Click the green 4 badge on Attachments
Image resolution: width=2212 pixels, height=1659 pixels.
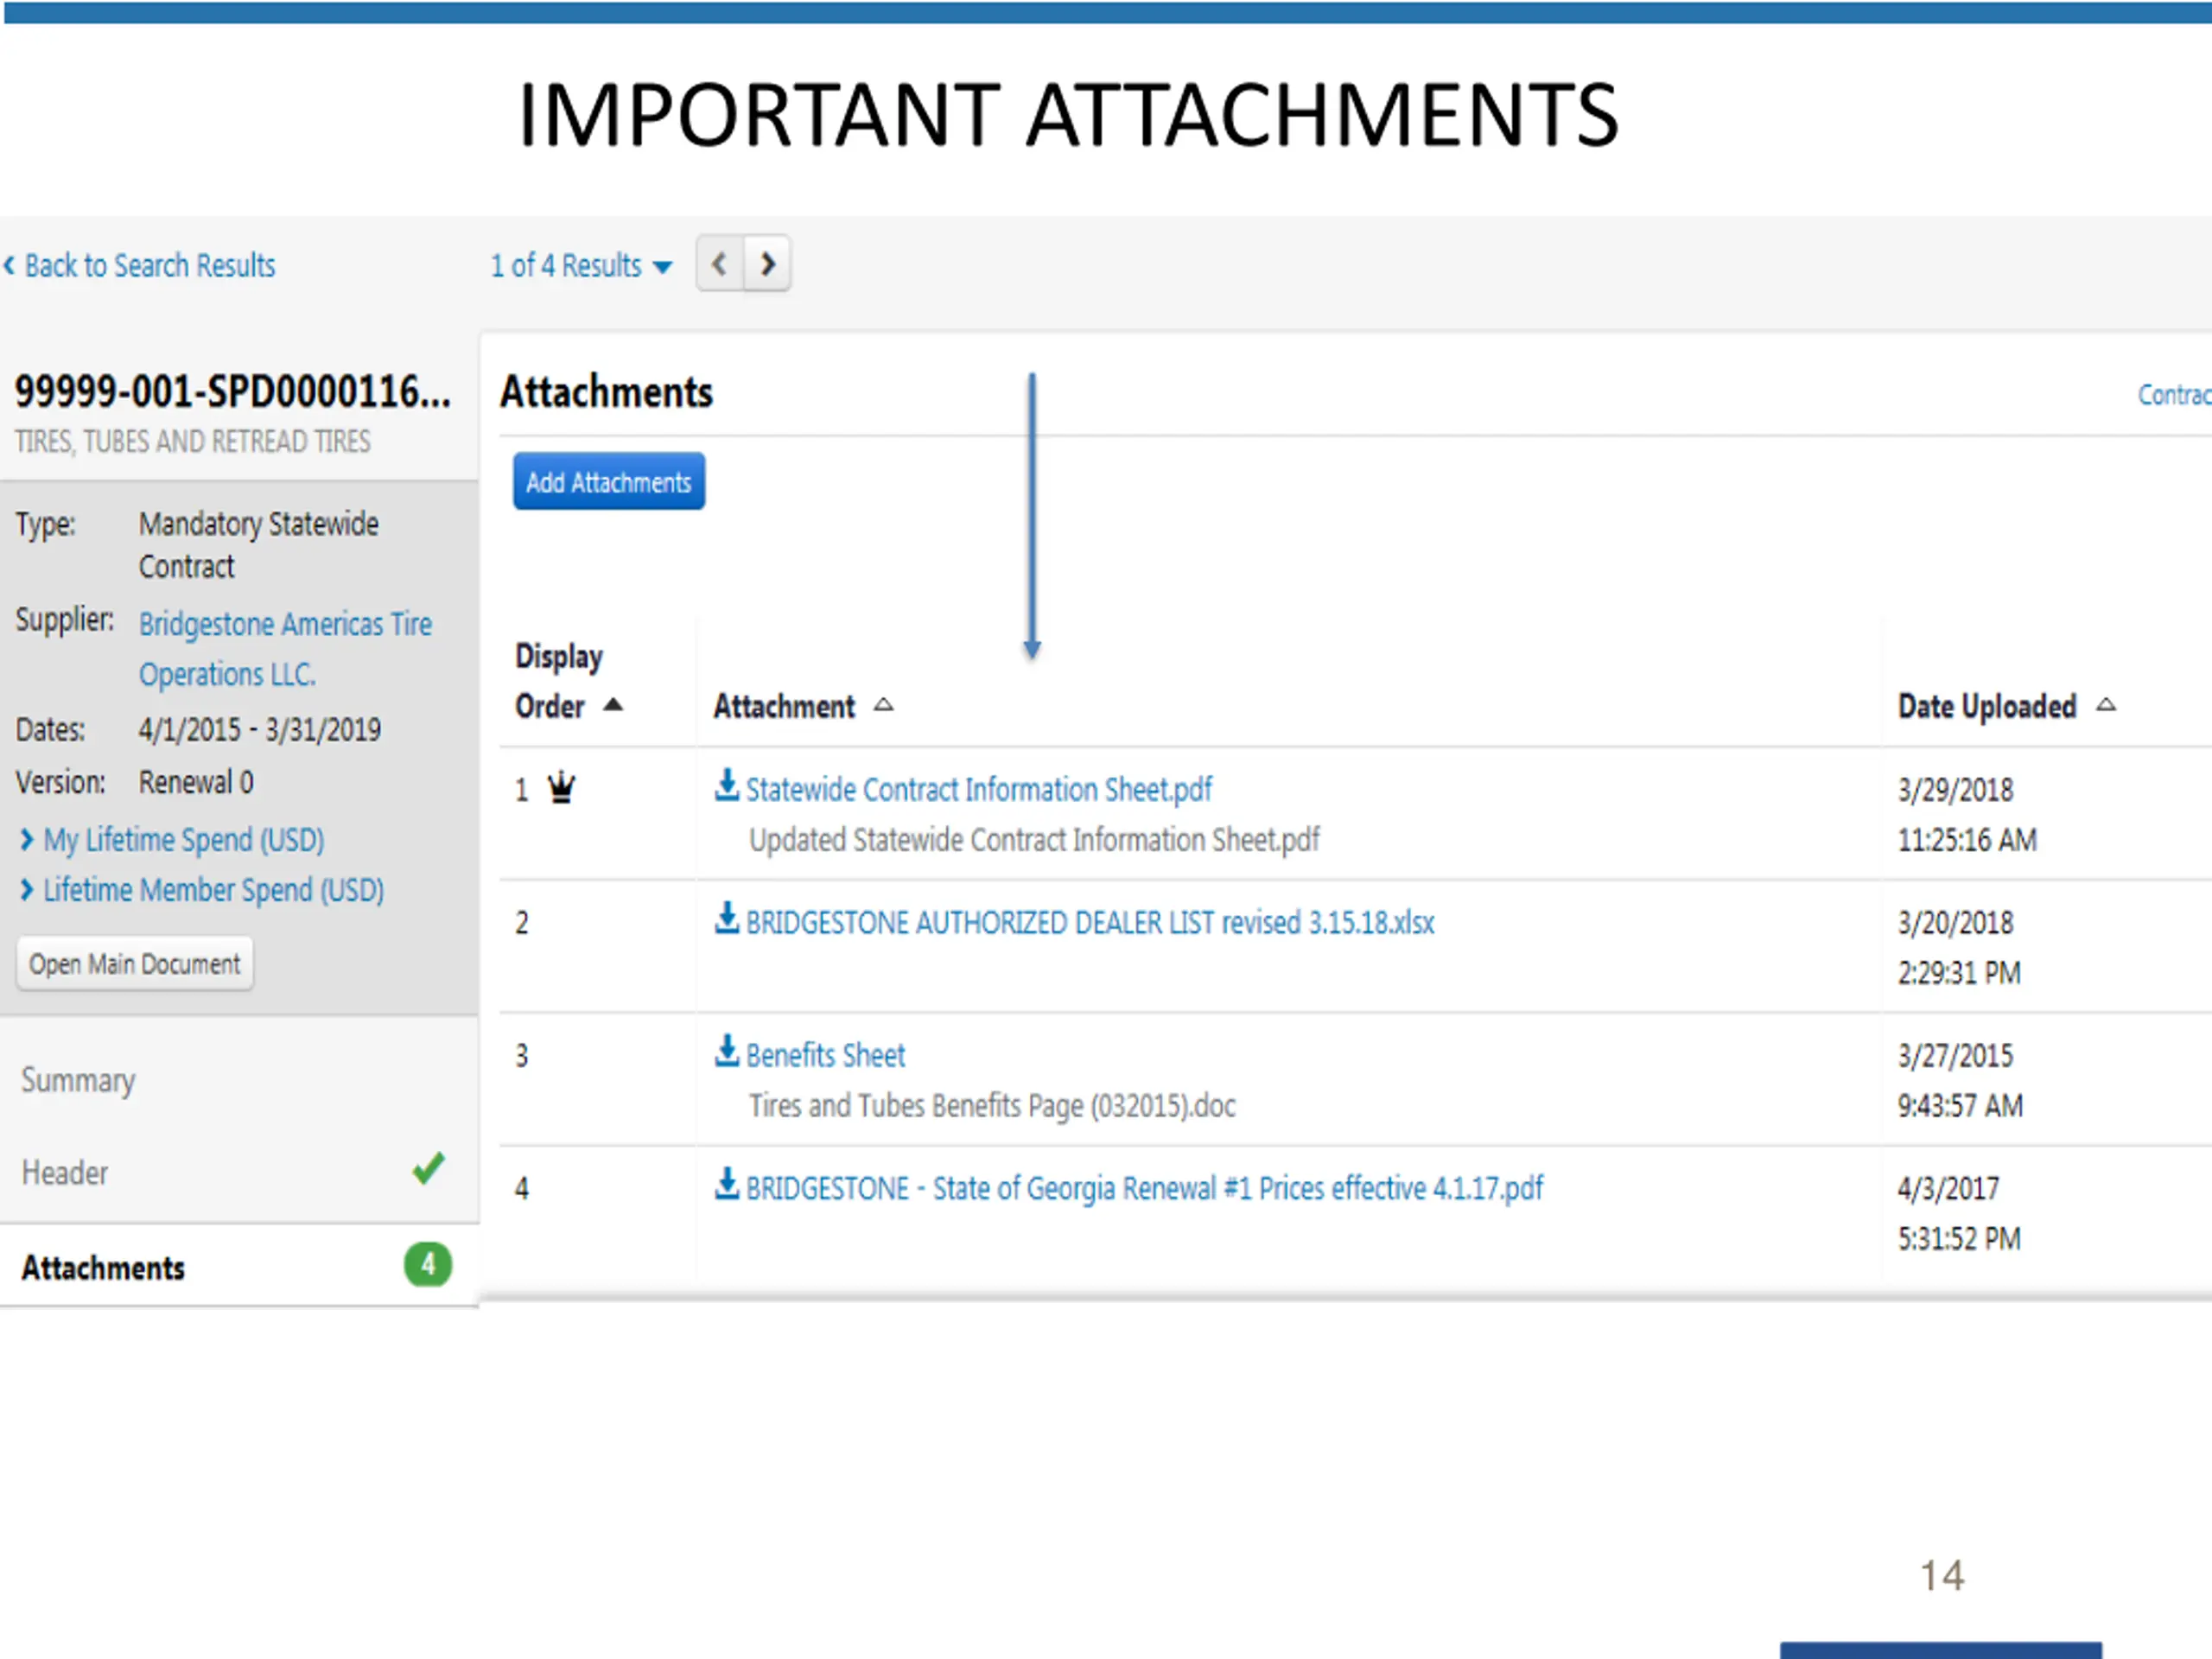coord(428,1265)
